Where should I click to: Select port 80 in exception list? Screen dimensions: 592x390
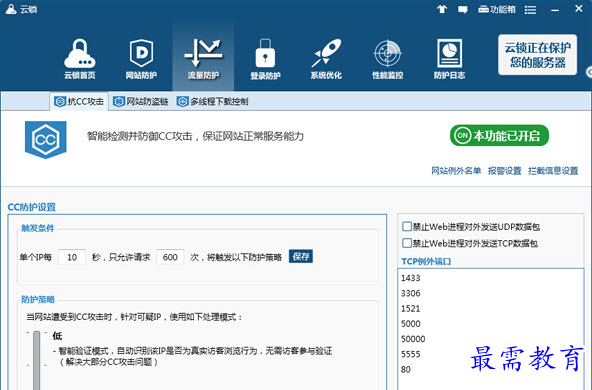[406, 369]
